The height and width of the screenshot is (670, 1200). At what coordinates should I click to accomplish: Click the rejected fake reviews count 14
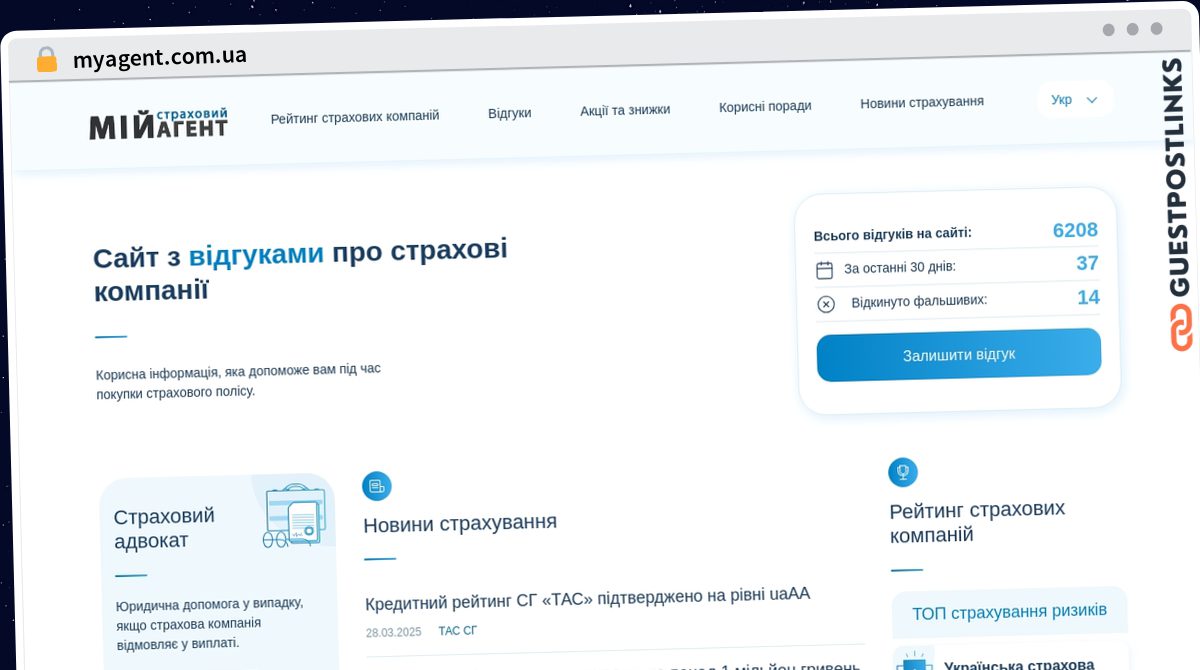tap(1088, 297)
